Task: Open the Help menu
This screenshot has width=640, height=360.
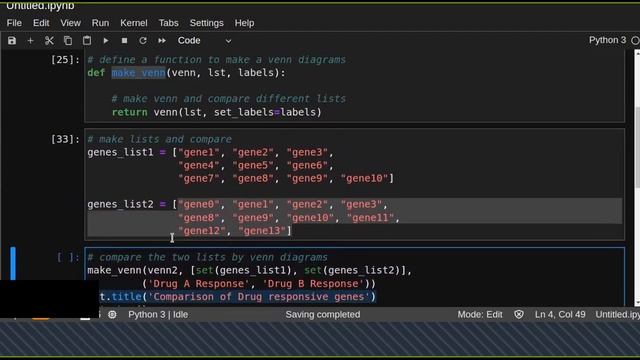Action: pyautogui.click(x=244, y=23)
